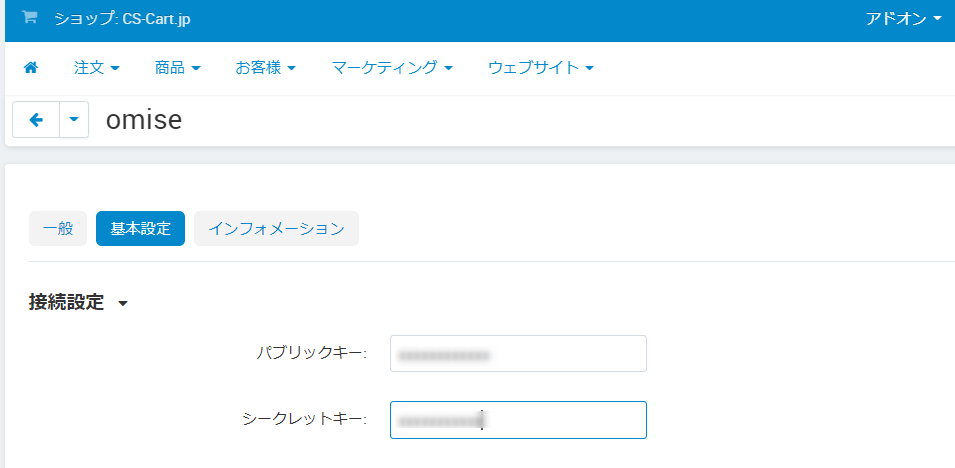The image size is (955, 468).
Task: Select the 基本設定 tab
Action: pyautogui.click(x=140, y=228)
